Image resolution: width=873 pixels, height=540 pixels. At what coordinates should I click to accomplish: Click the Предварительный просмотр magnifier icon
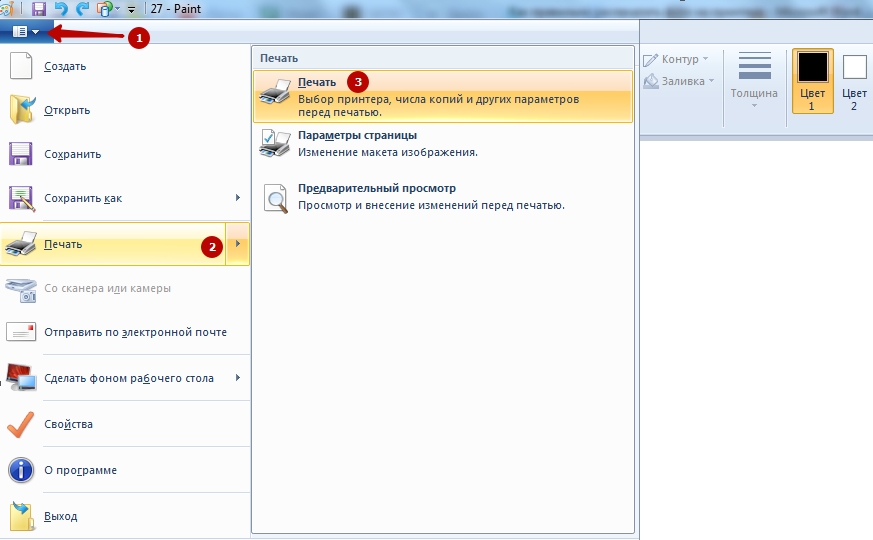tap(275, 197)
